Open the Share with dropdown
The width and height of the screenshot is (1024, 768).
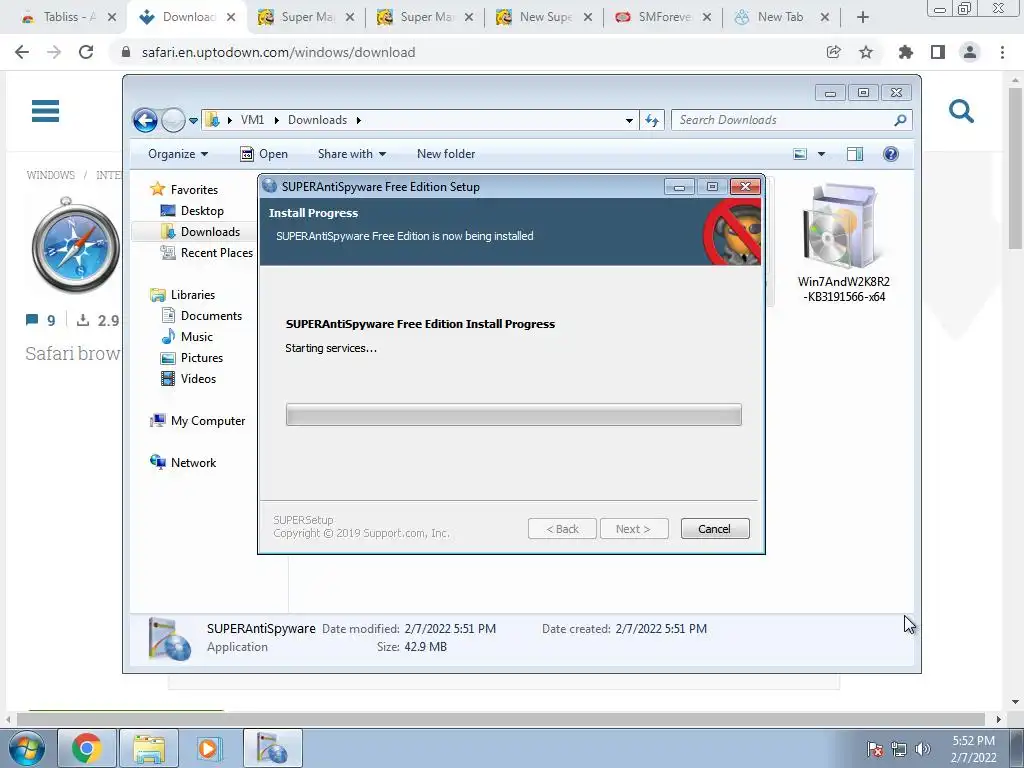tap(351, 154)
